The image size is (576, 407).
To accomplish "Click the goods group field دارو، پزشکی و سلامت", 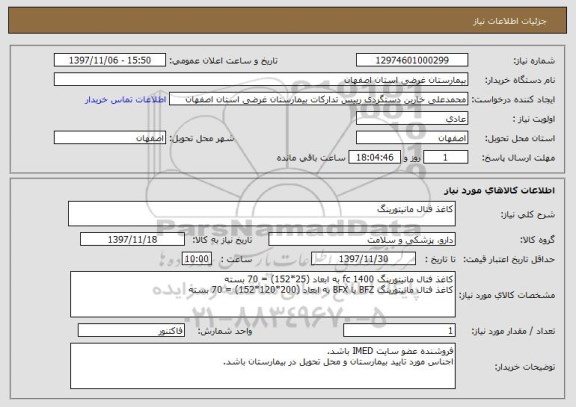I will (x=362, y=240).
